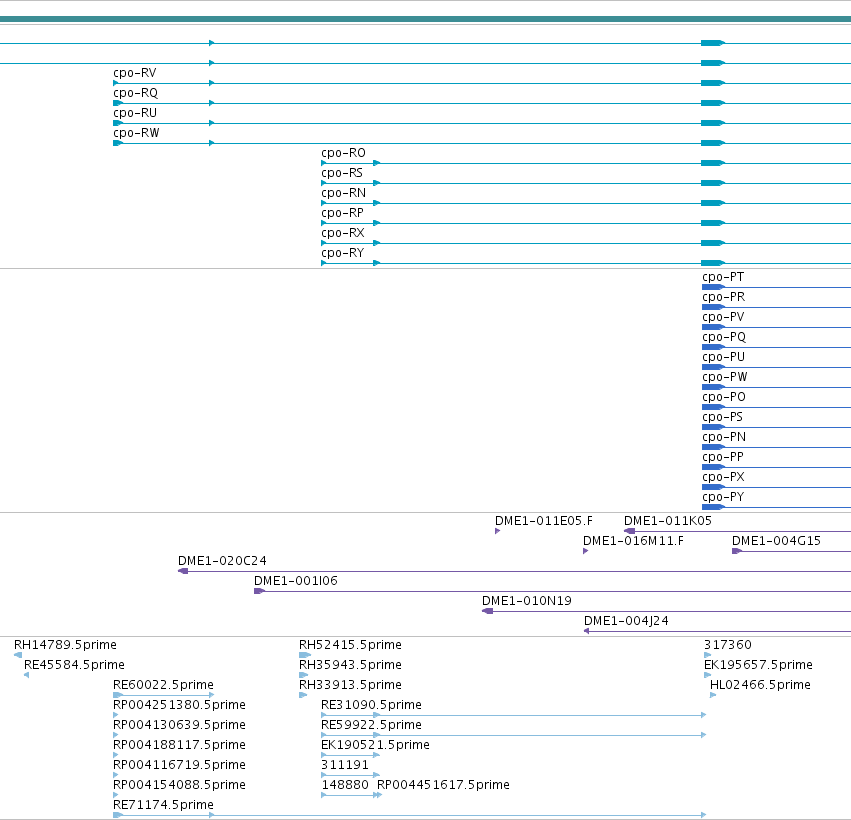Click the cpo-RN transcript label
The image size is (851, 820).
(343, 193)
